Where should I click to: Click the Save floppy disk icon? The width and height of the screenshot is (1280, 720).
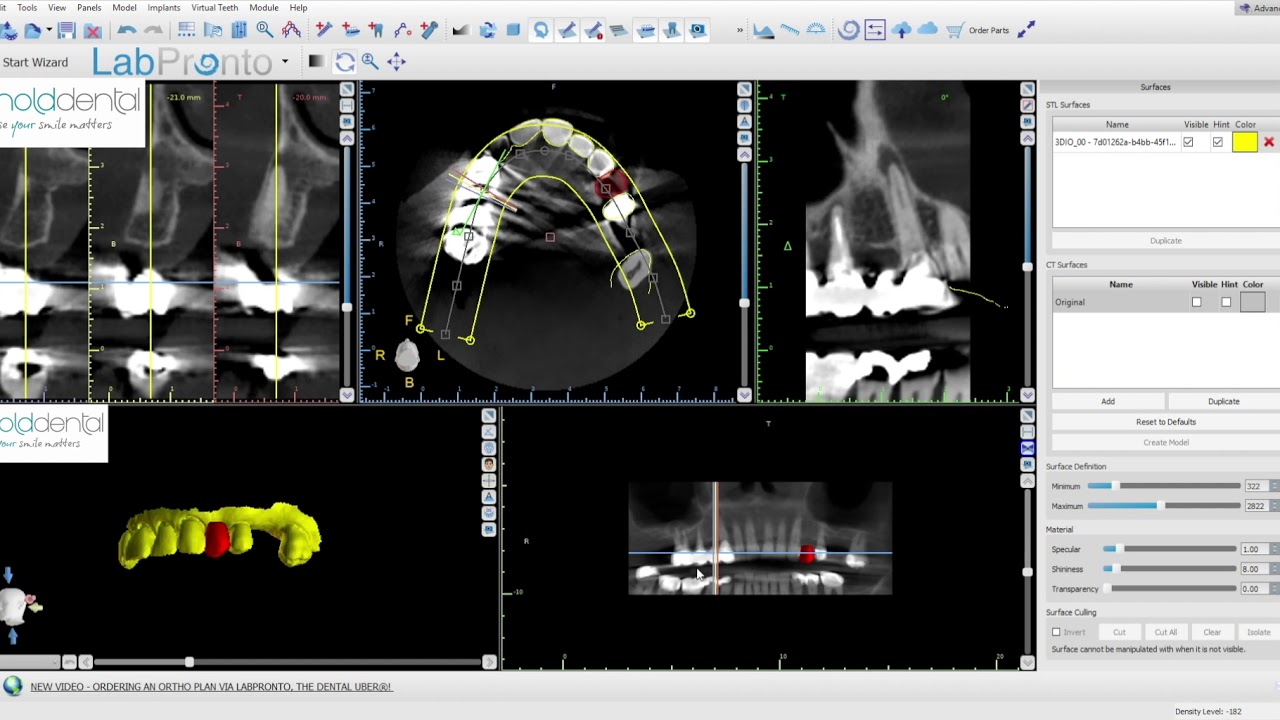point(66,30)
